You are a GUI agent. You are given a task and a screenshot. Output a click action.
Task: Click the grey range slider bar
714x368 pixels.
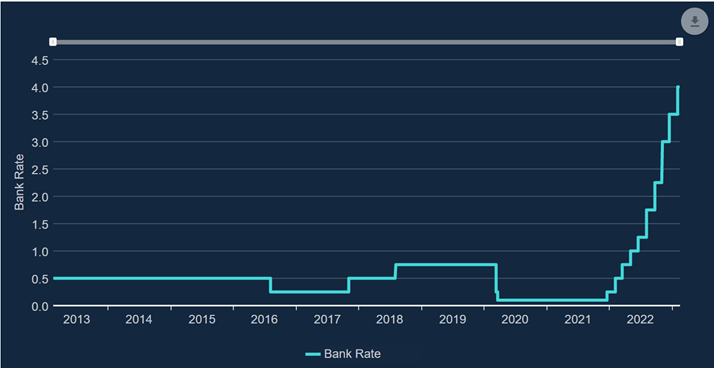(x=366, y=42)
